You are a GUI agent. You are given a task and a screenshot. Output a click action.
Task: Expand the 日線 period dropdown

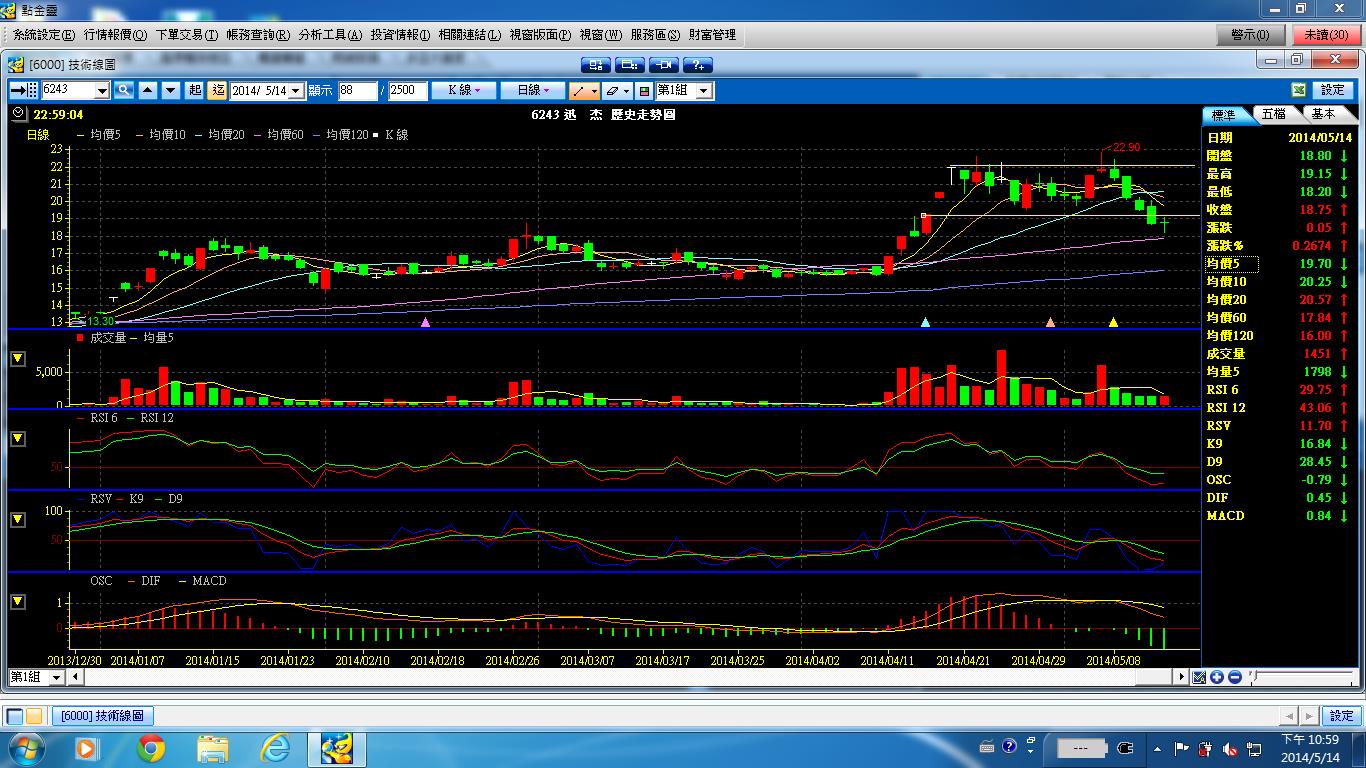coord(533,90)
